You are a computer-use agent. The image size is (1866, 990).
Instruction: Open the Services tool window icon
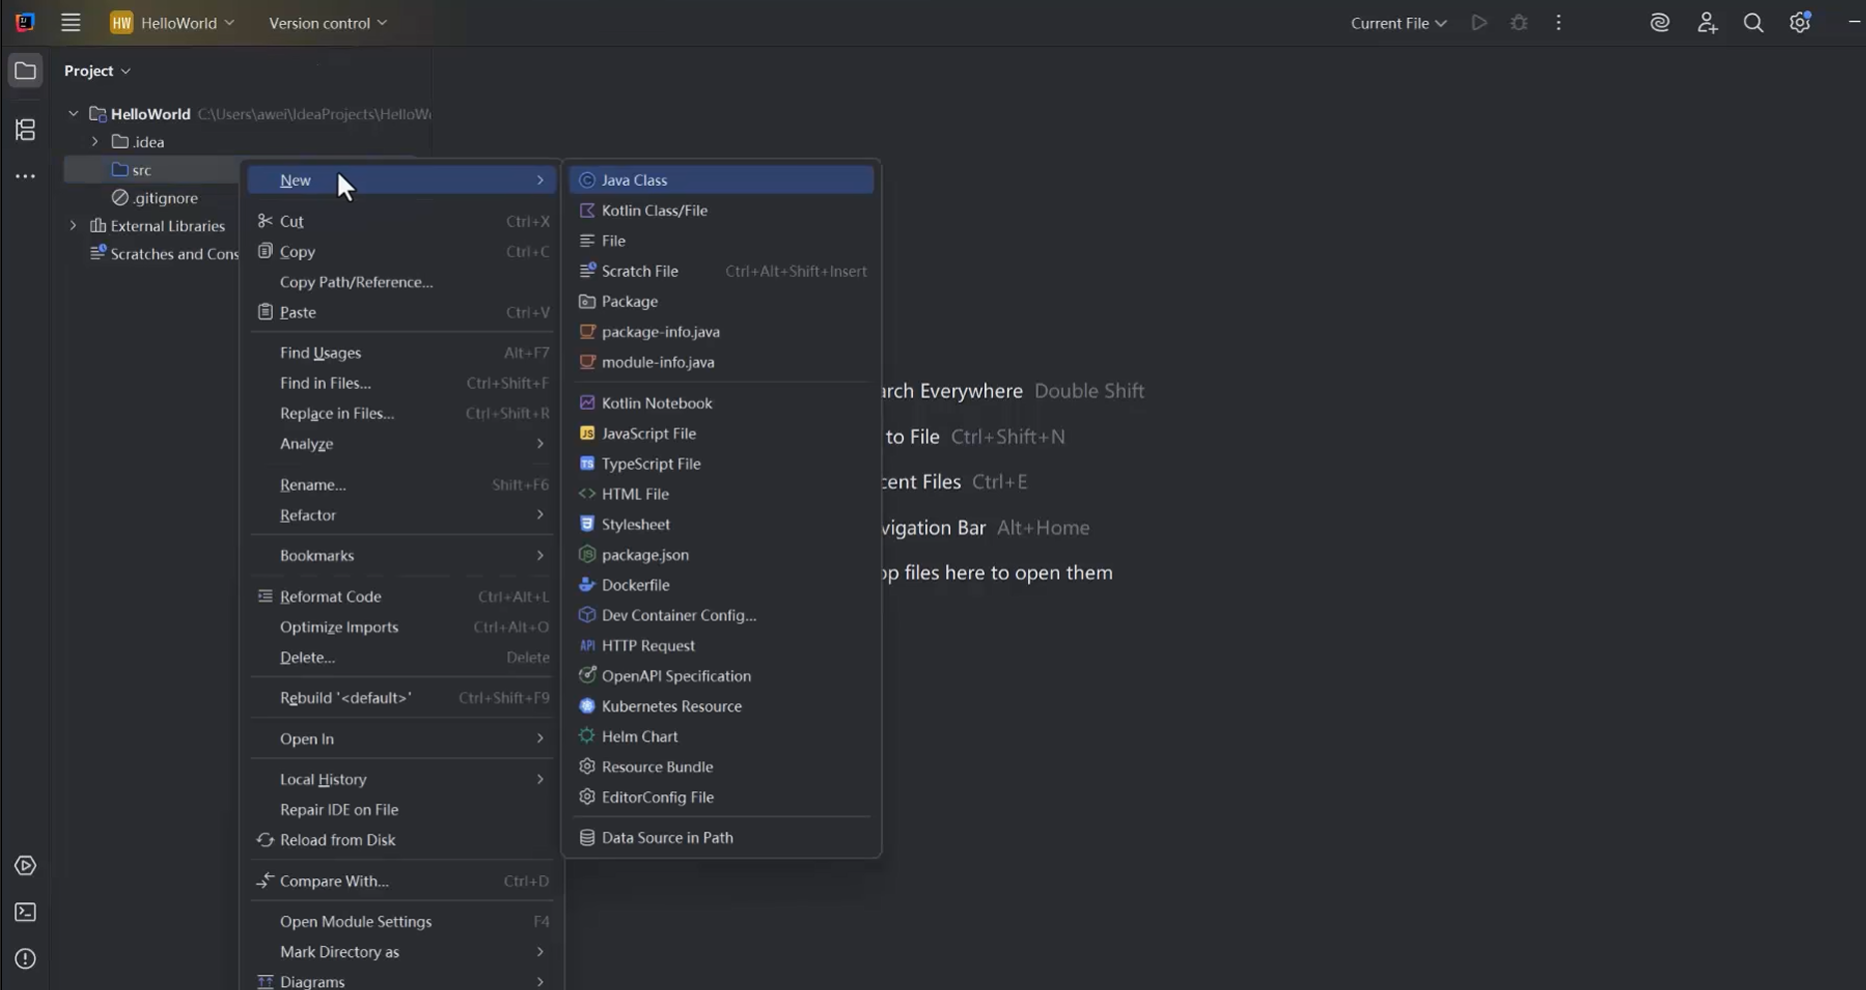click(x=25, y=866)
